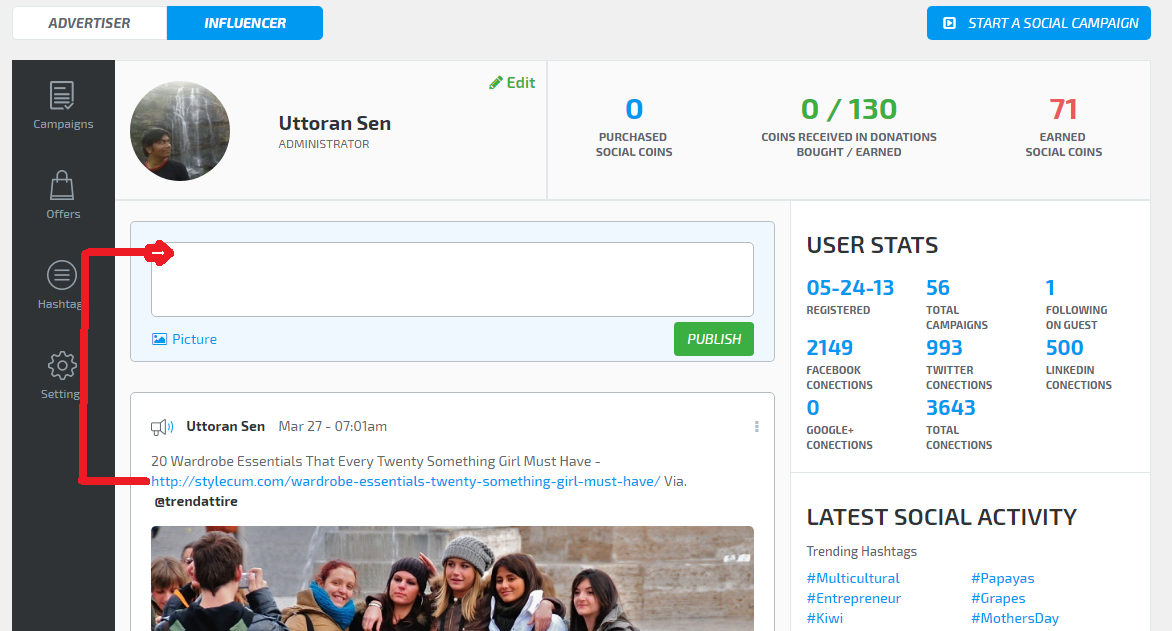Open the stylecum.com wardrobe essentials link
Image resolution: width=1172 pixels, height=631 pixels.
tap(406, 481)
